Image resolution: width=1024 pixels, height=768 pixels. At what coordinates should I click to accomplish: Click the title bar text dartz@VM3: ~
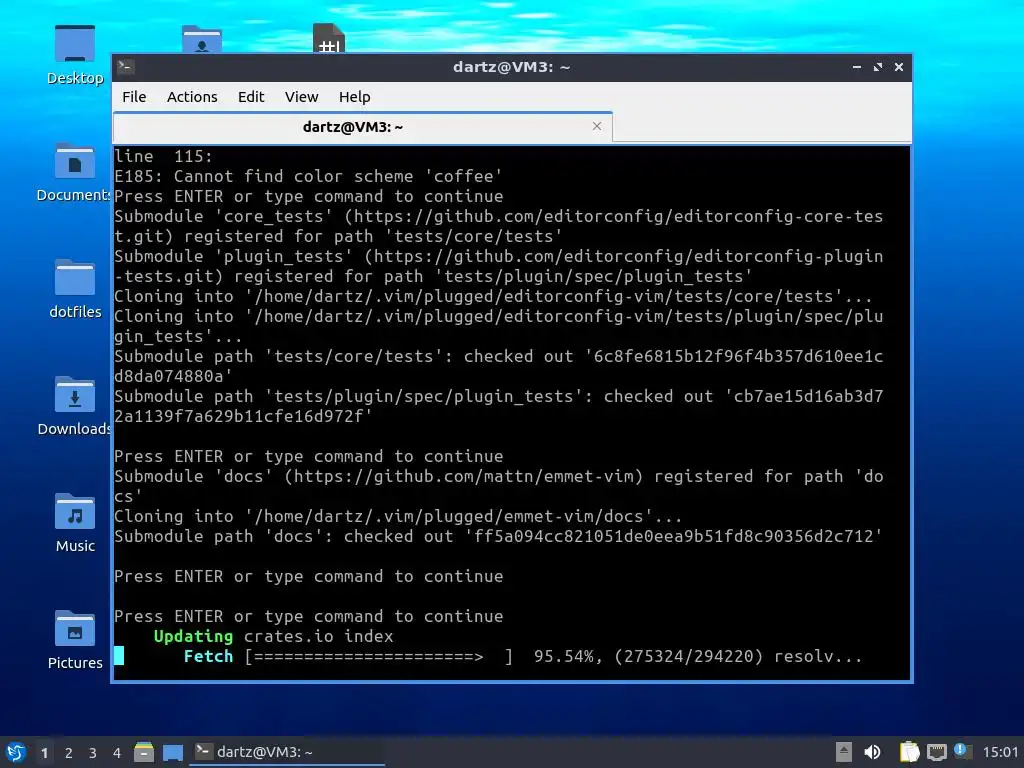tap(511, 67)
